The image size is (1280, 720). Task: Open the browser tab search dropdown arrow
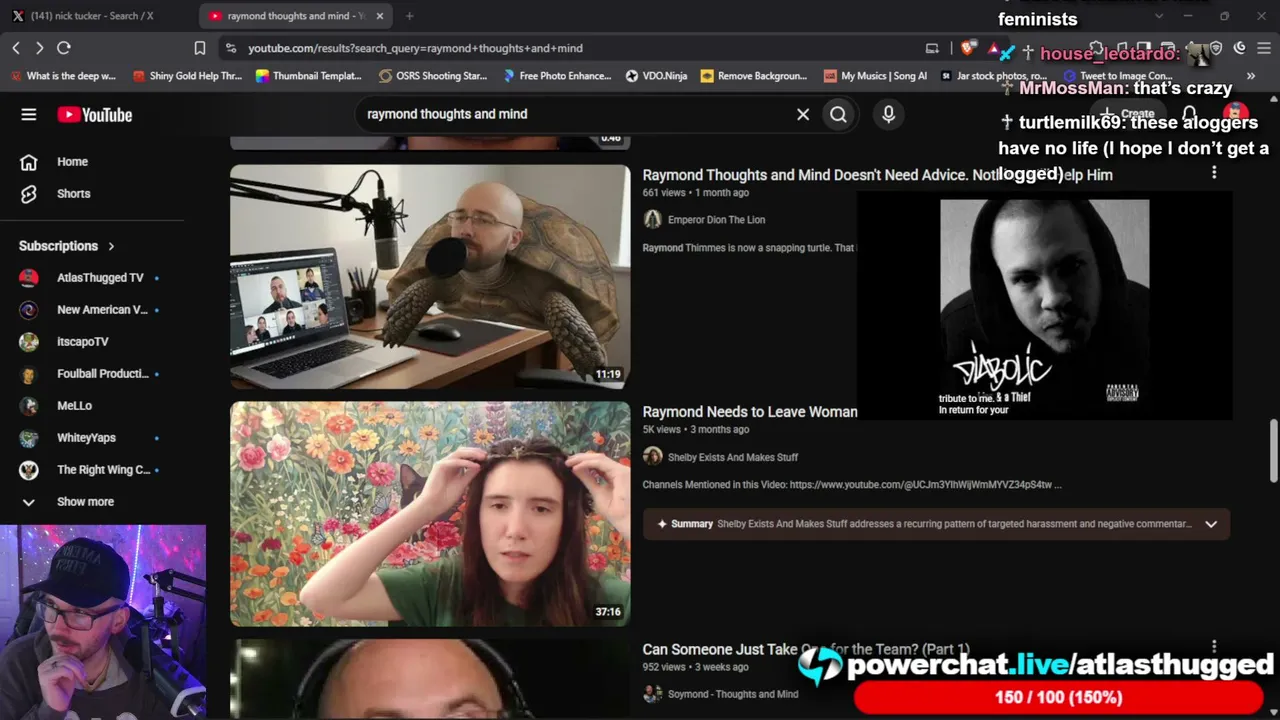tap(1159, 16)
